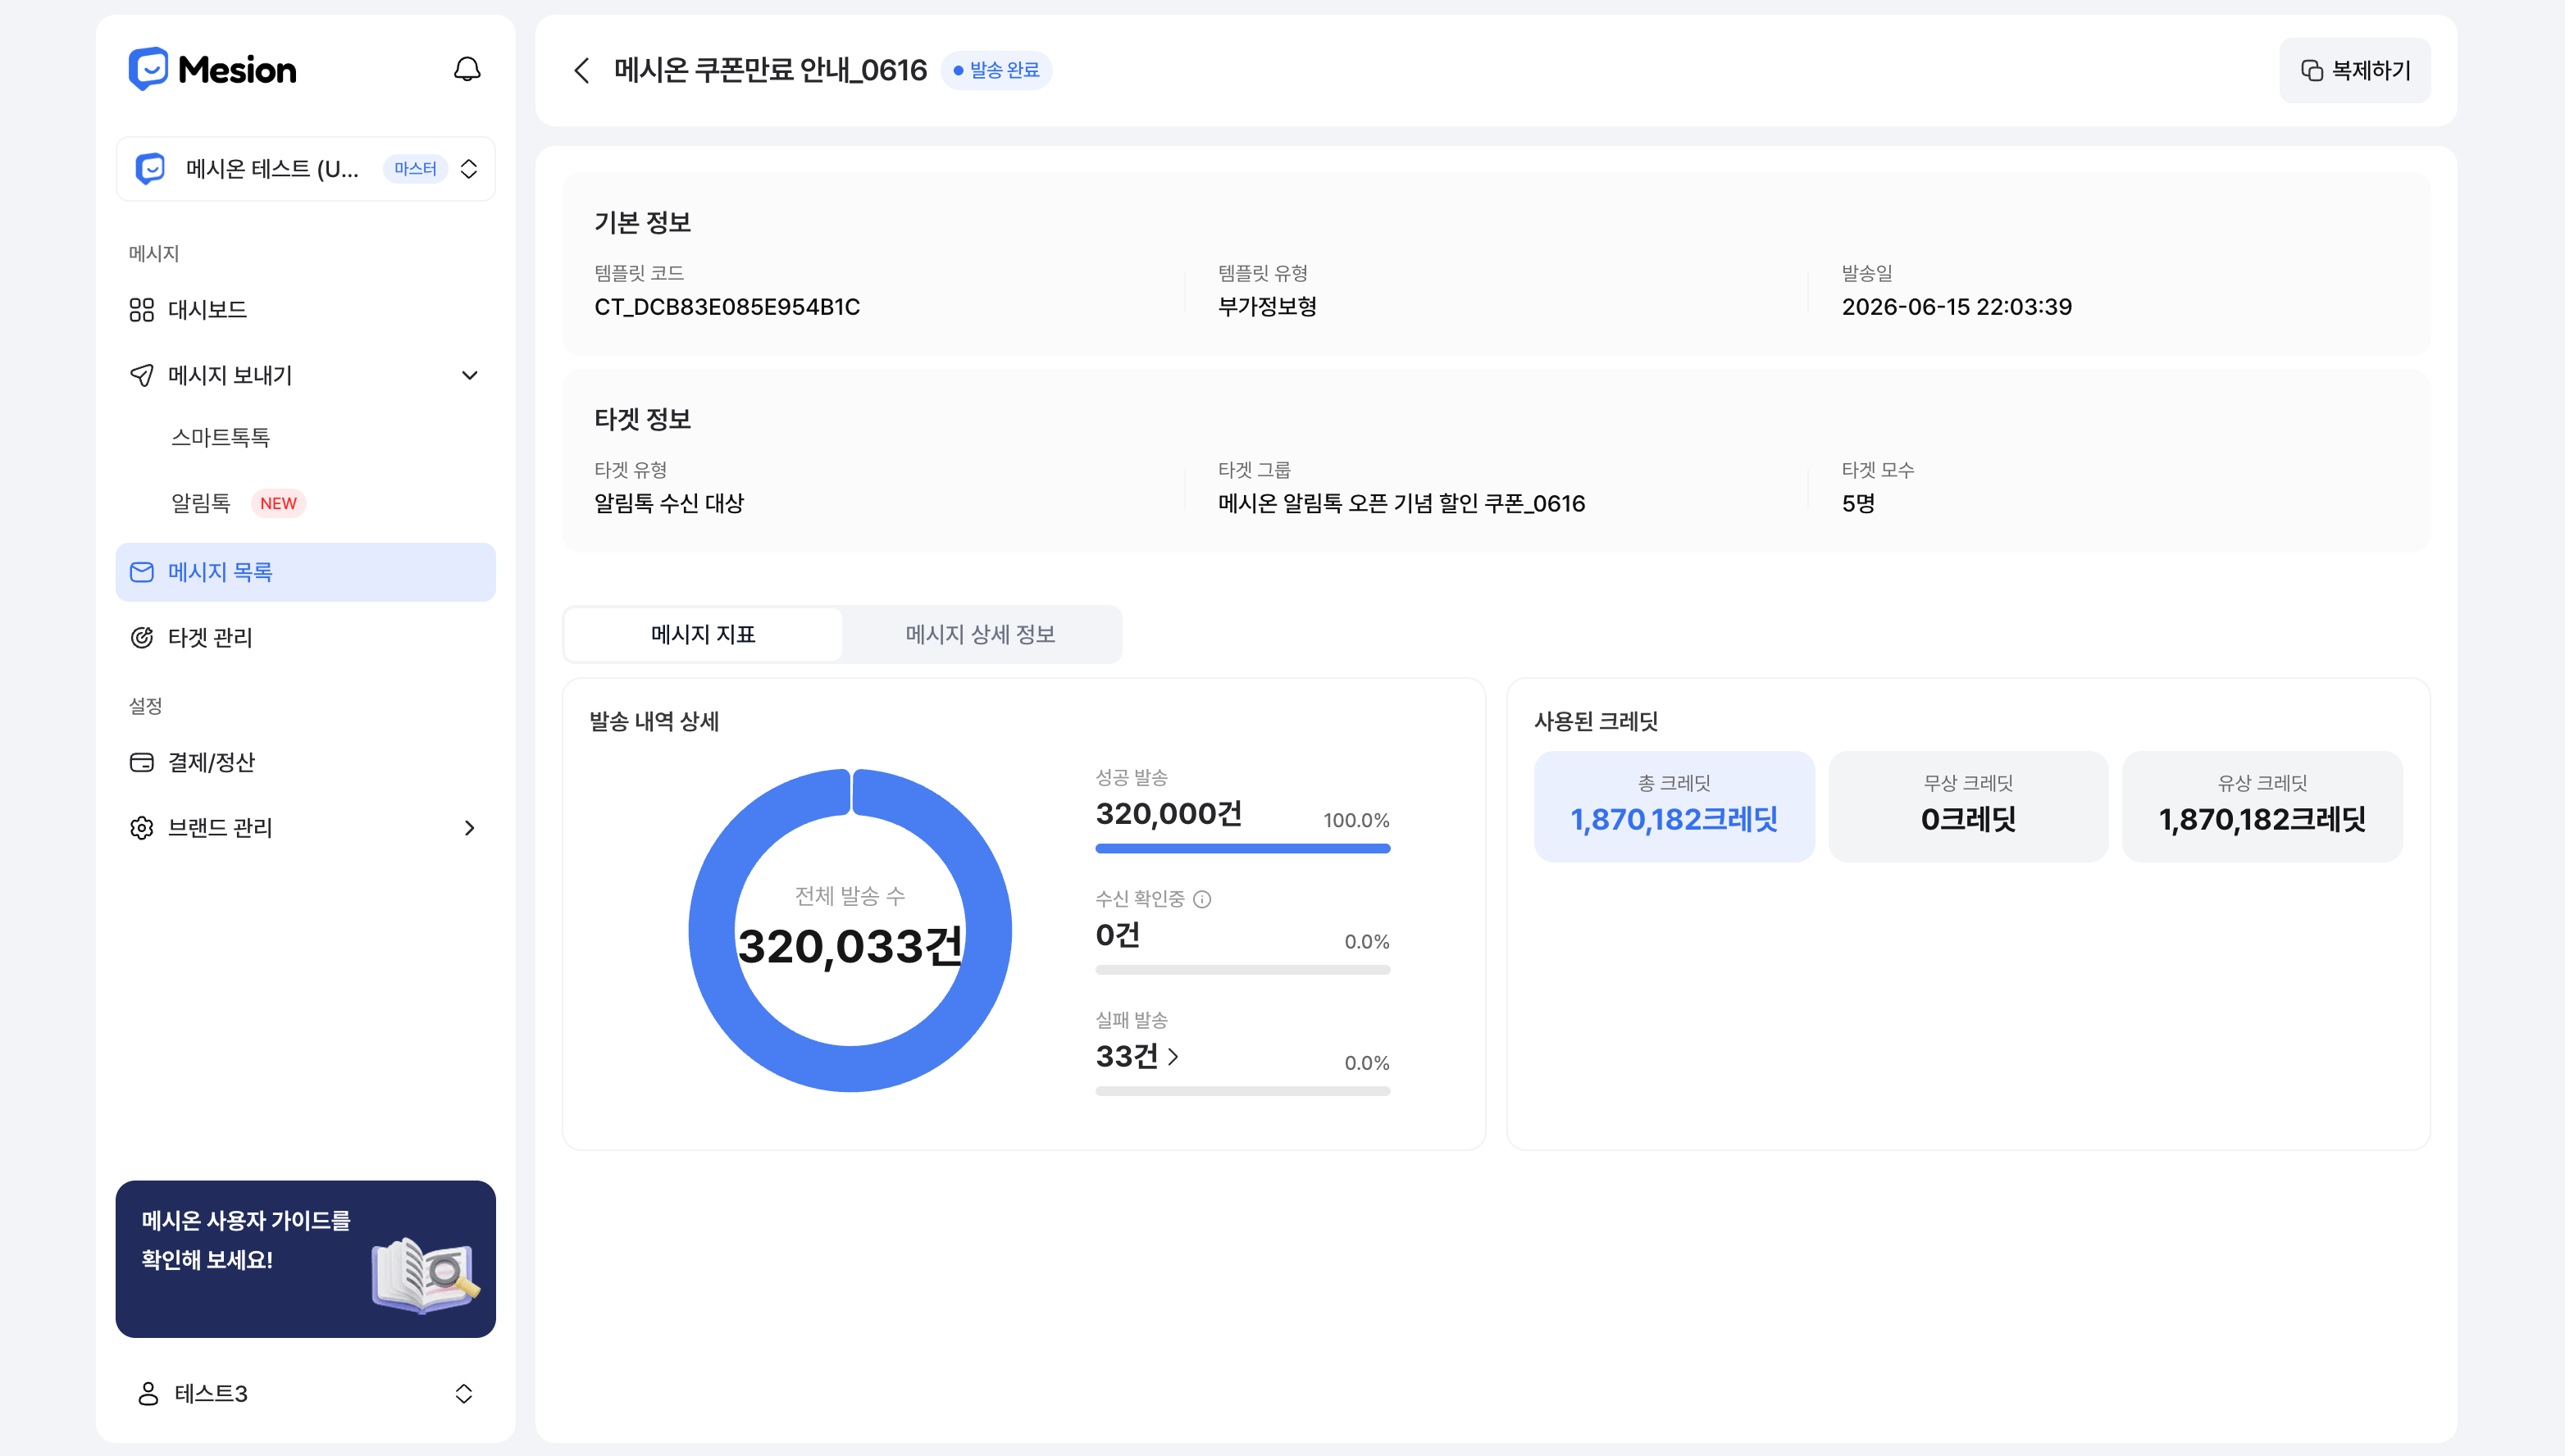Click the workspace logo icon in selector
This screenshot has height=1456, width=2565.
[x=151, y=168]
